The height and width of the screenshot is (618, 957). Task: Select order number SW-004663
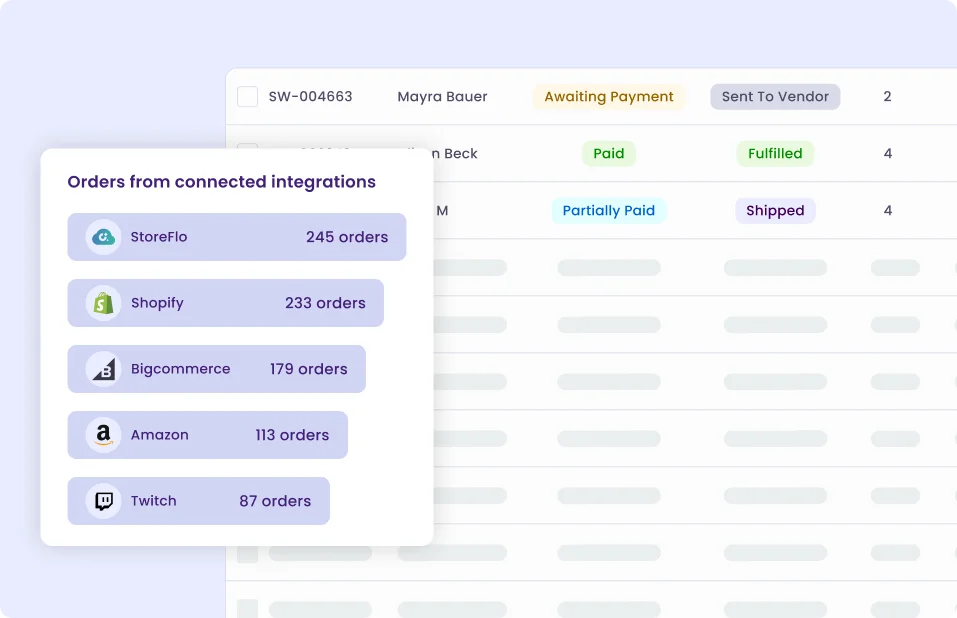(x=311, y=96)
